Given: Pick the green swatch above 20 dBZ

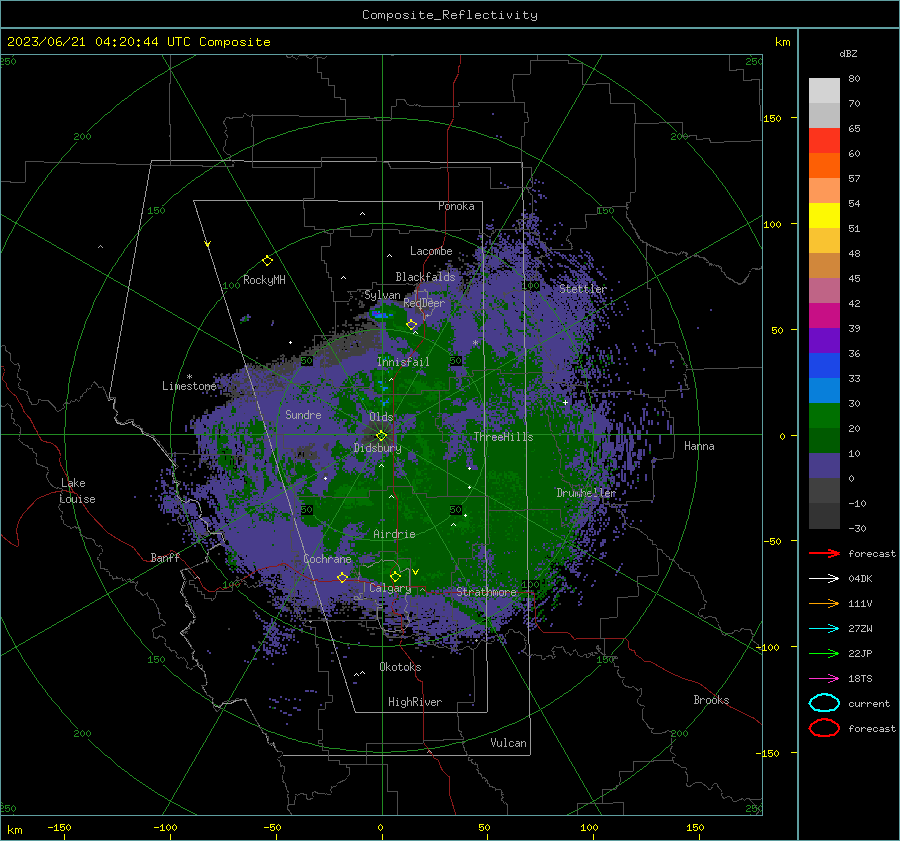Looking at the screenshot, I should point(824,415).
